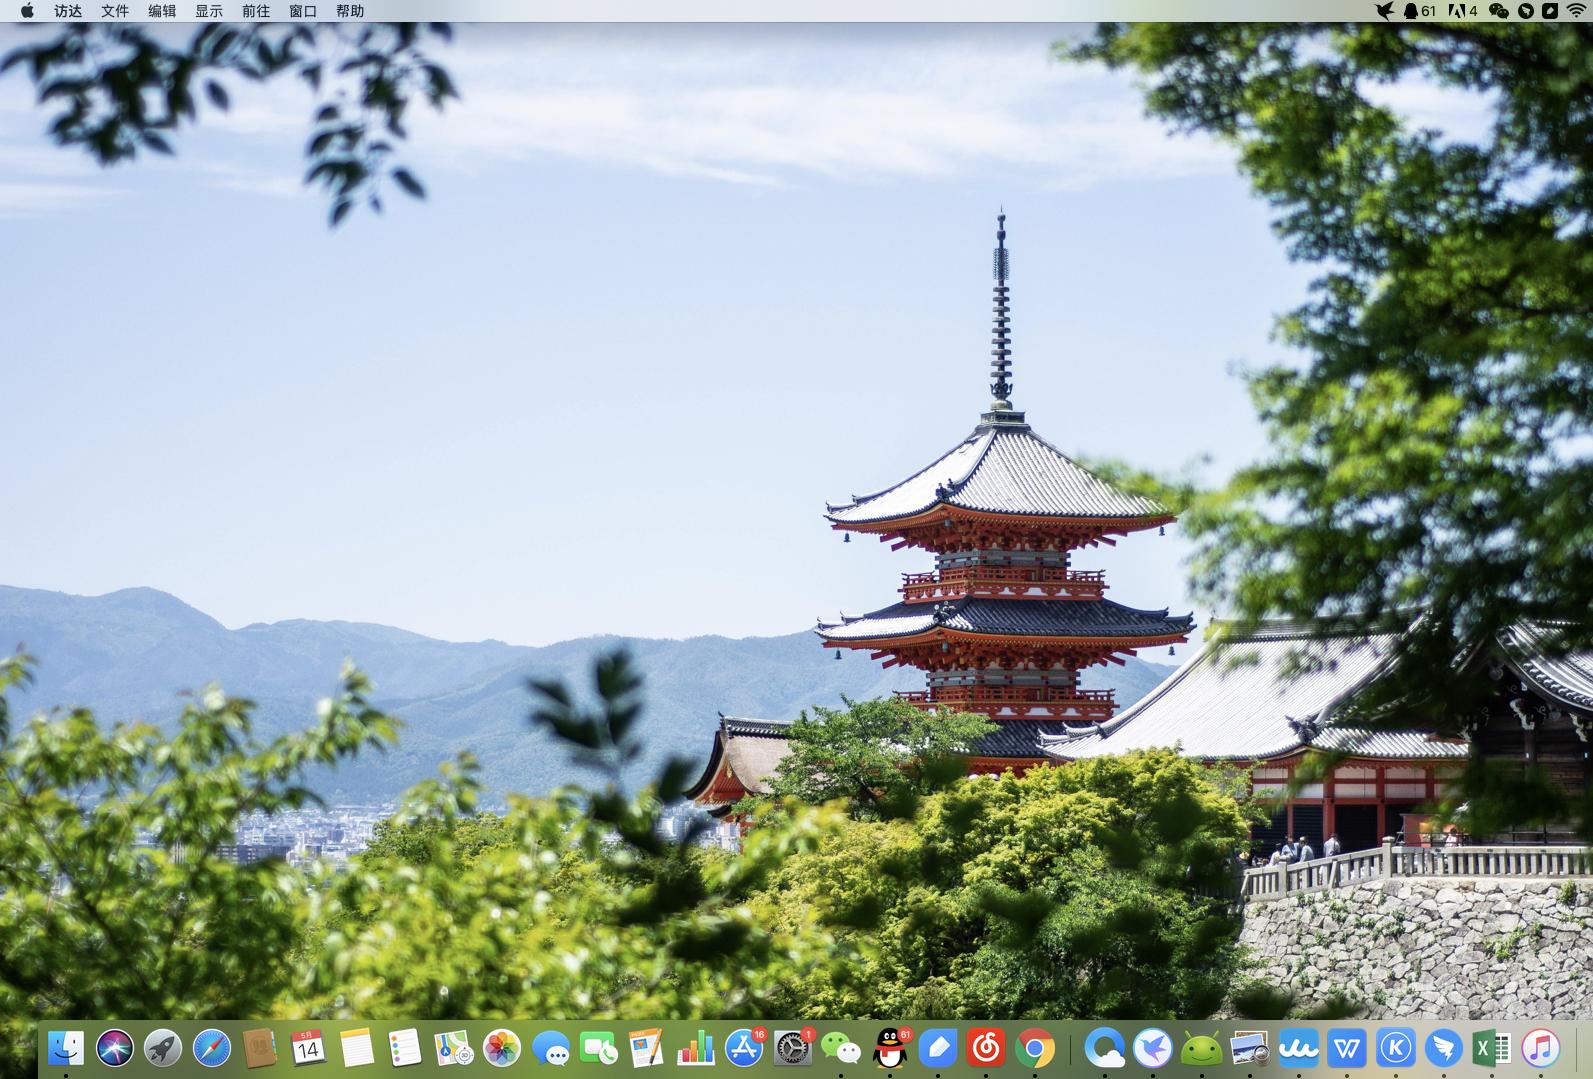
Task: Open Safari compass icon in Dock
Action: coord(212,1048)
